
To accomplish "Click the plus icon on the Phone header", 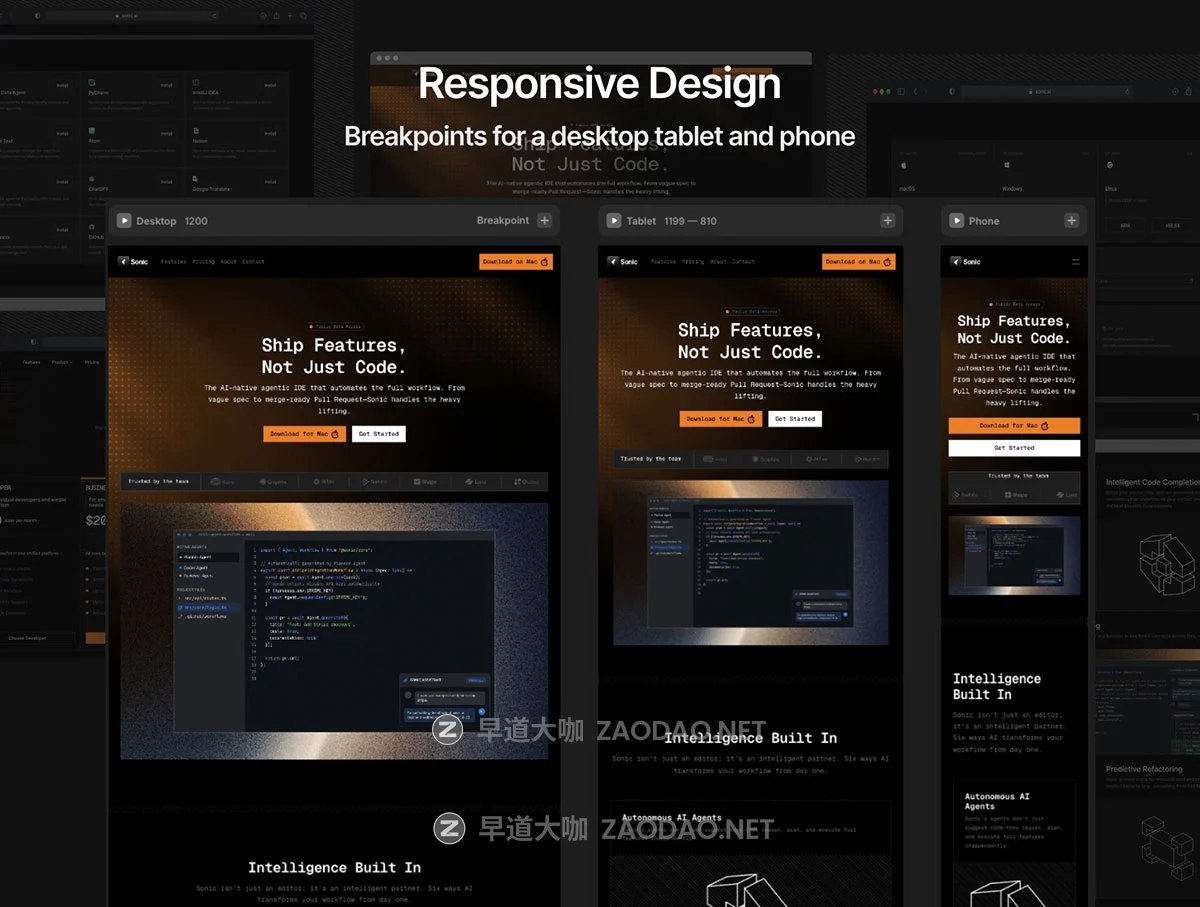I will [x=1071, y=221].
